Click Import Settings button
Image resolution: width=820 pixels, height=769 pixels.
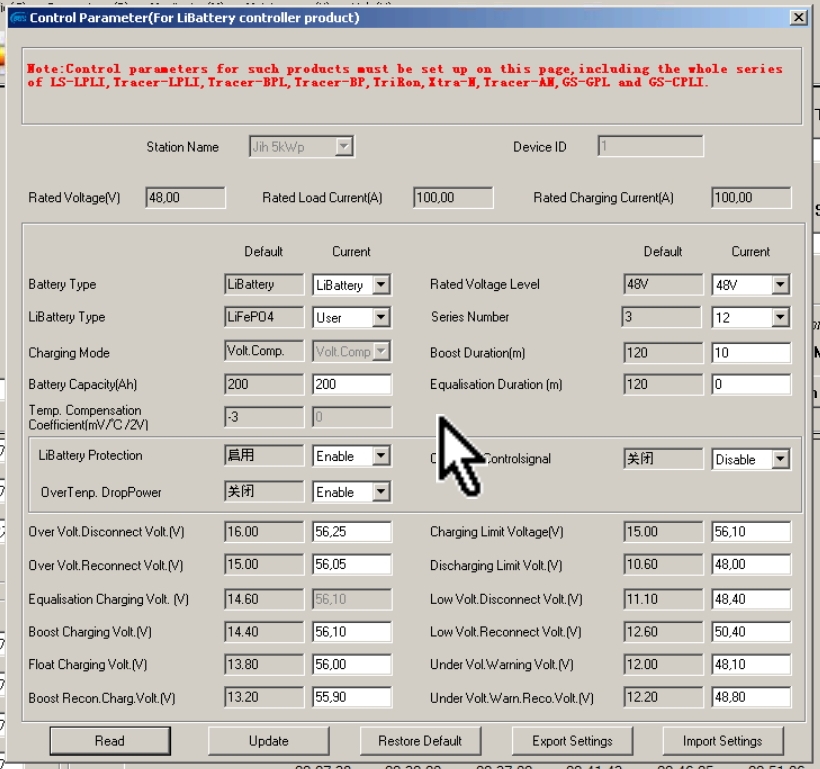tap(722, 741)
